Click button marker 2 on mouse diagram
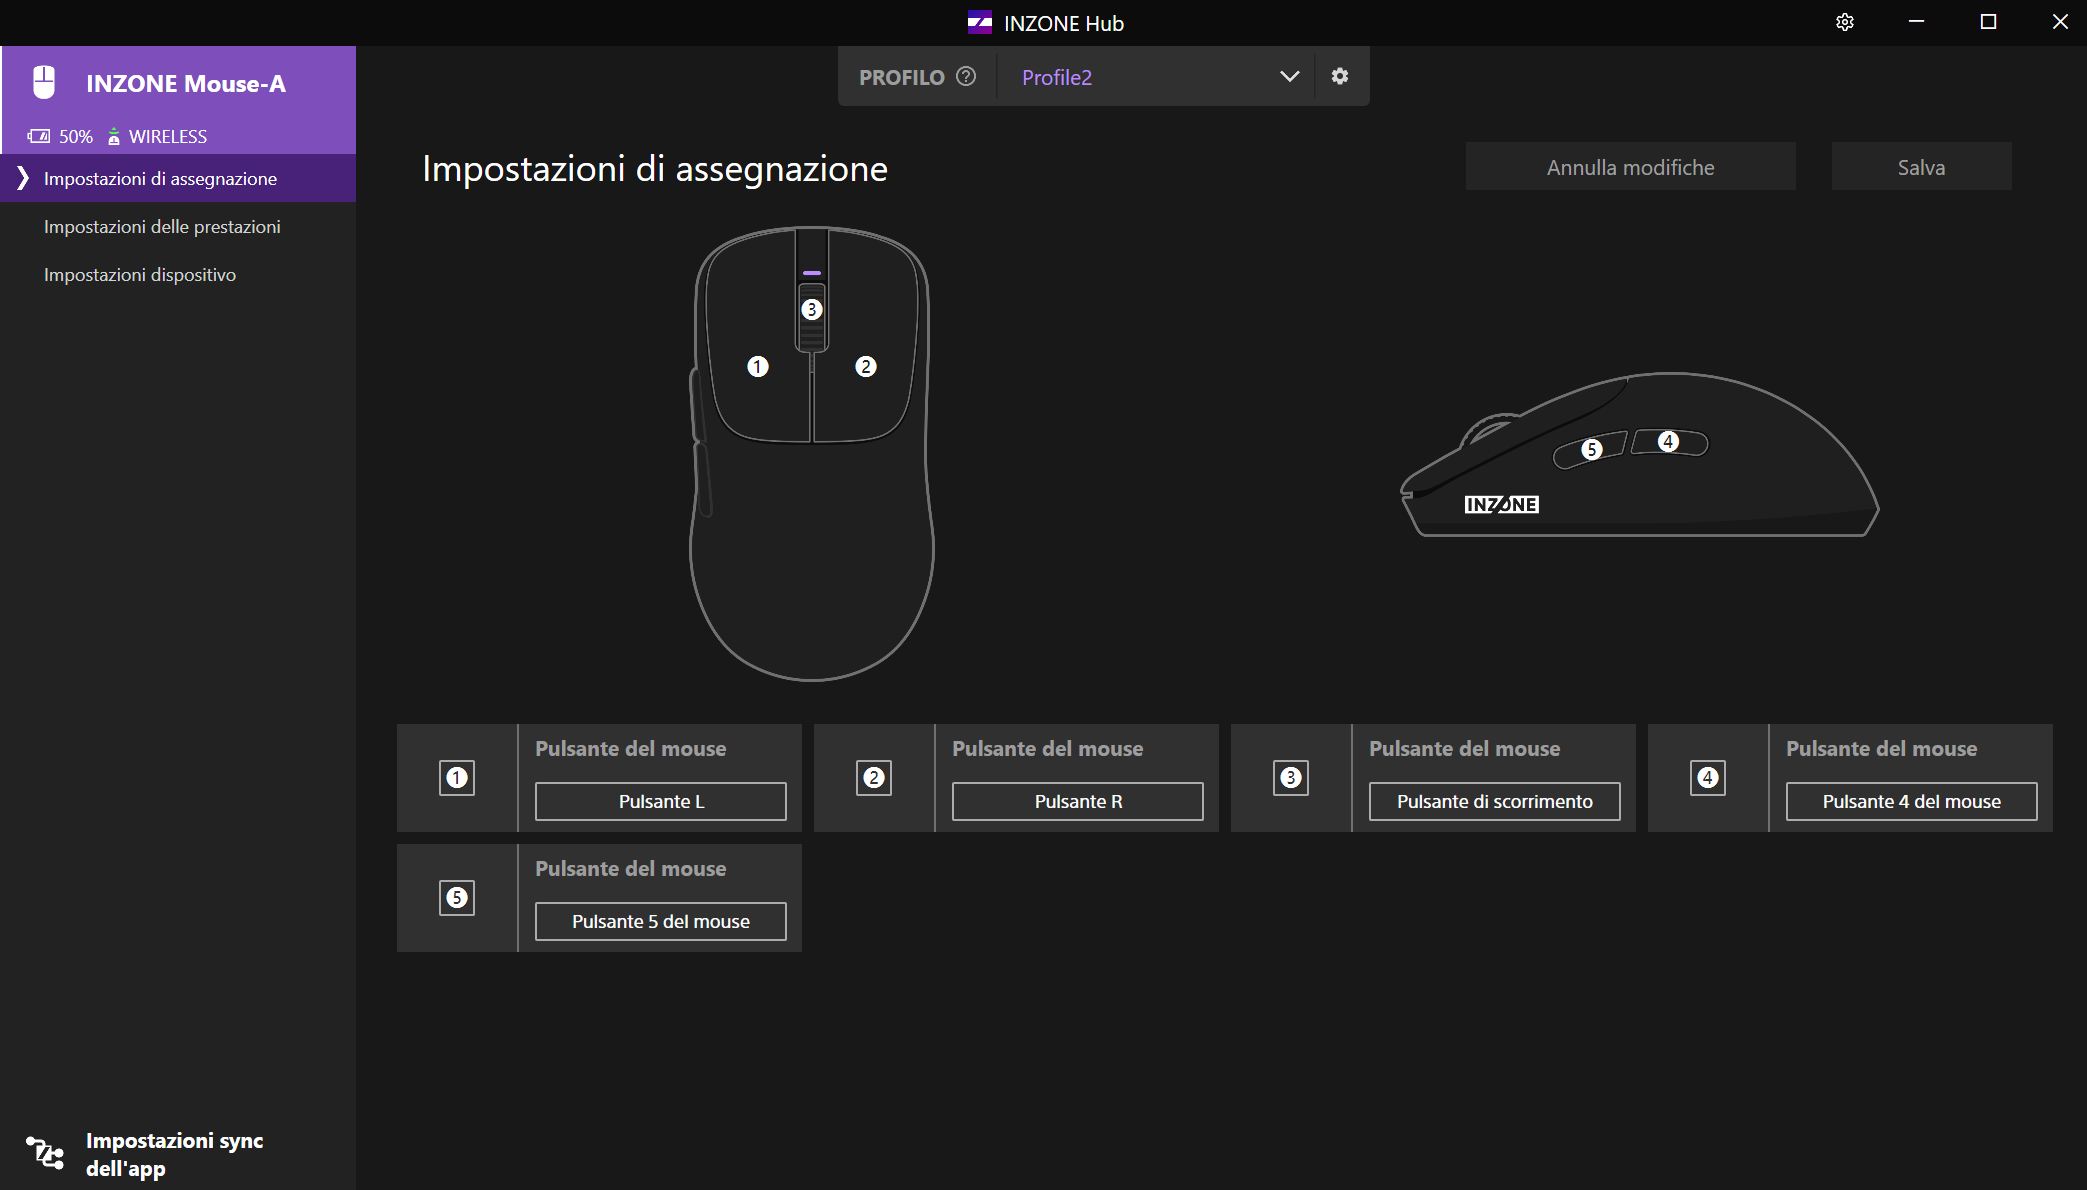This screenshot has width=2087, height=1190. tap(866, 367)
